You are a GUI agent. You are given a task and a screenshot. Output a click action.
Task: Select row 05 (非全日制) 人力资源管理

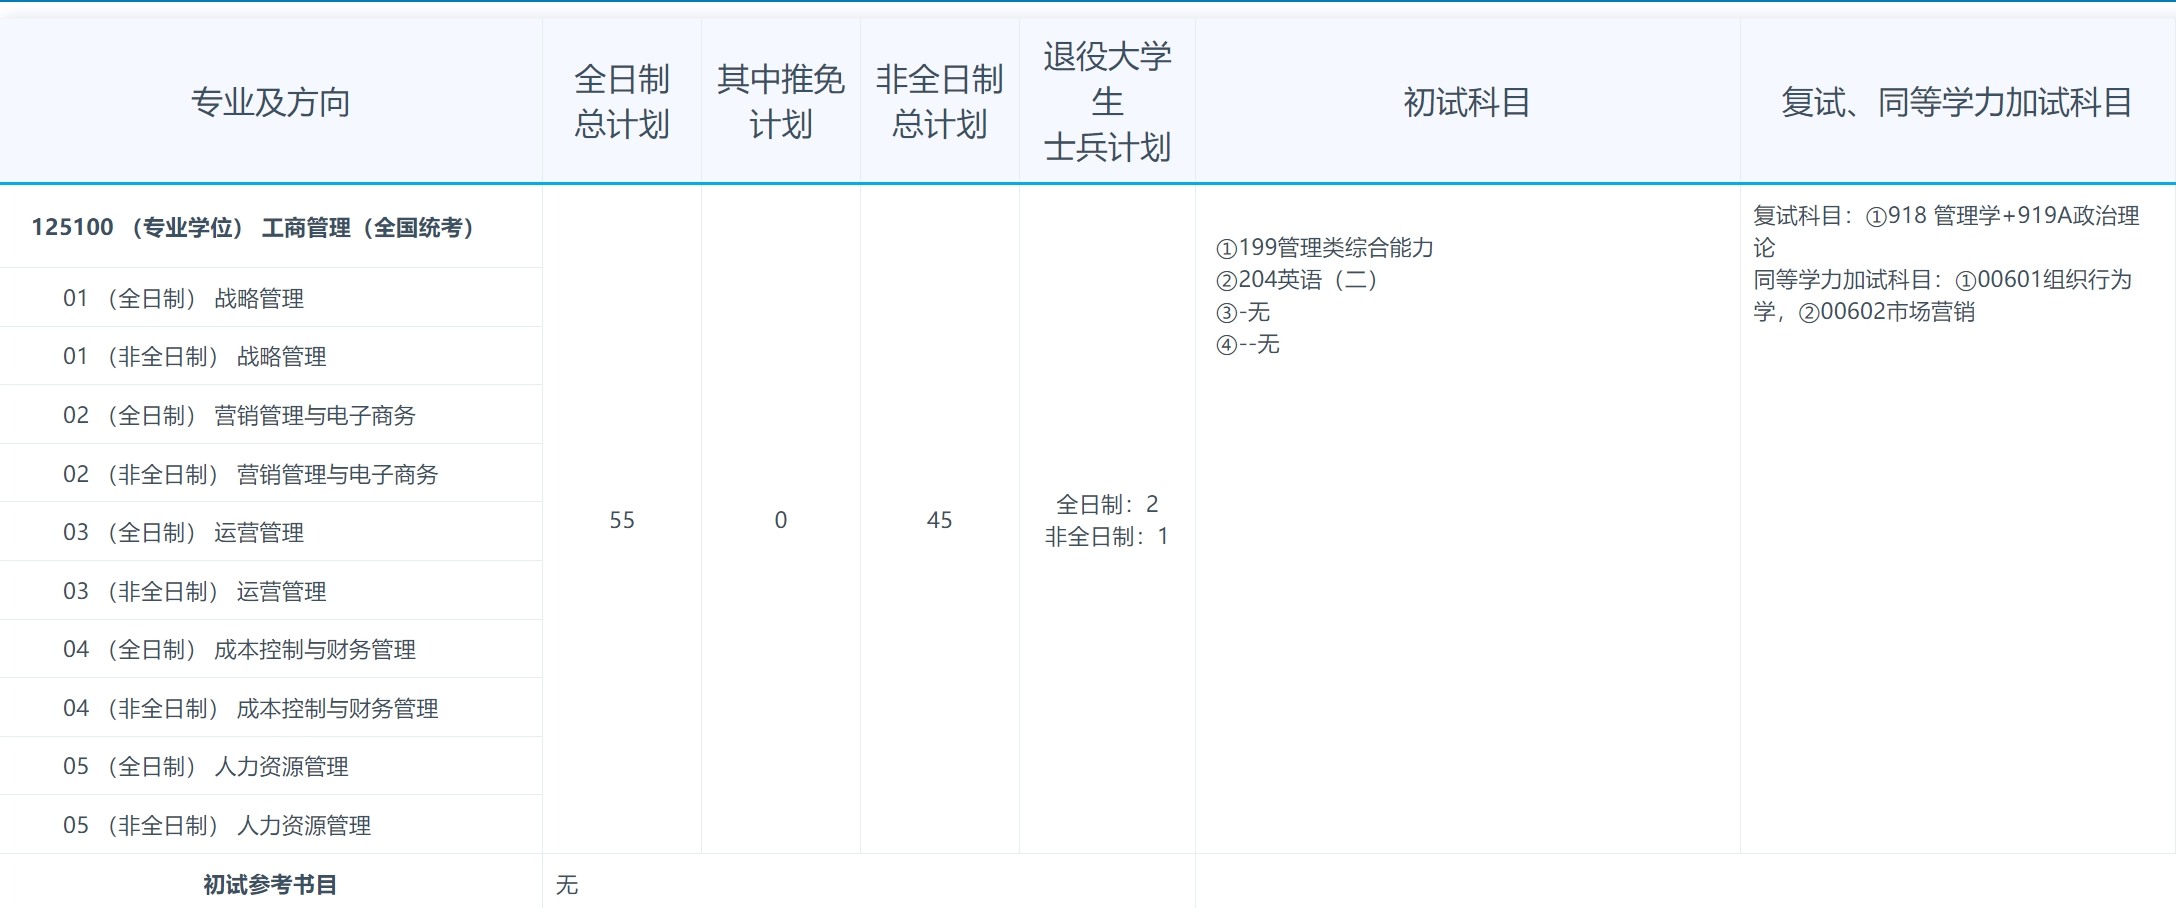(x=270, y=825)
